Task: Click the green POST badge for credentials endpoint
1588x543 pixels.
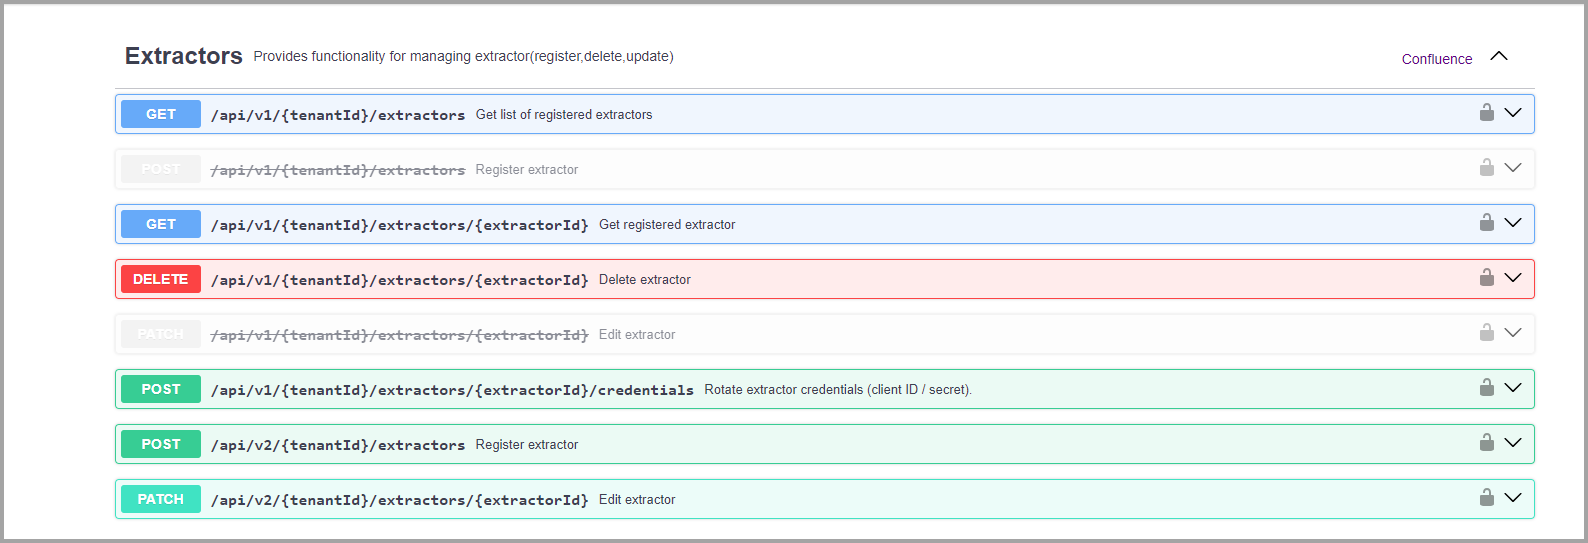Action: (160, 389)
